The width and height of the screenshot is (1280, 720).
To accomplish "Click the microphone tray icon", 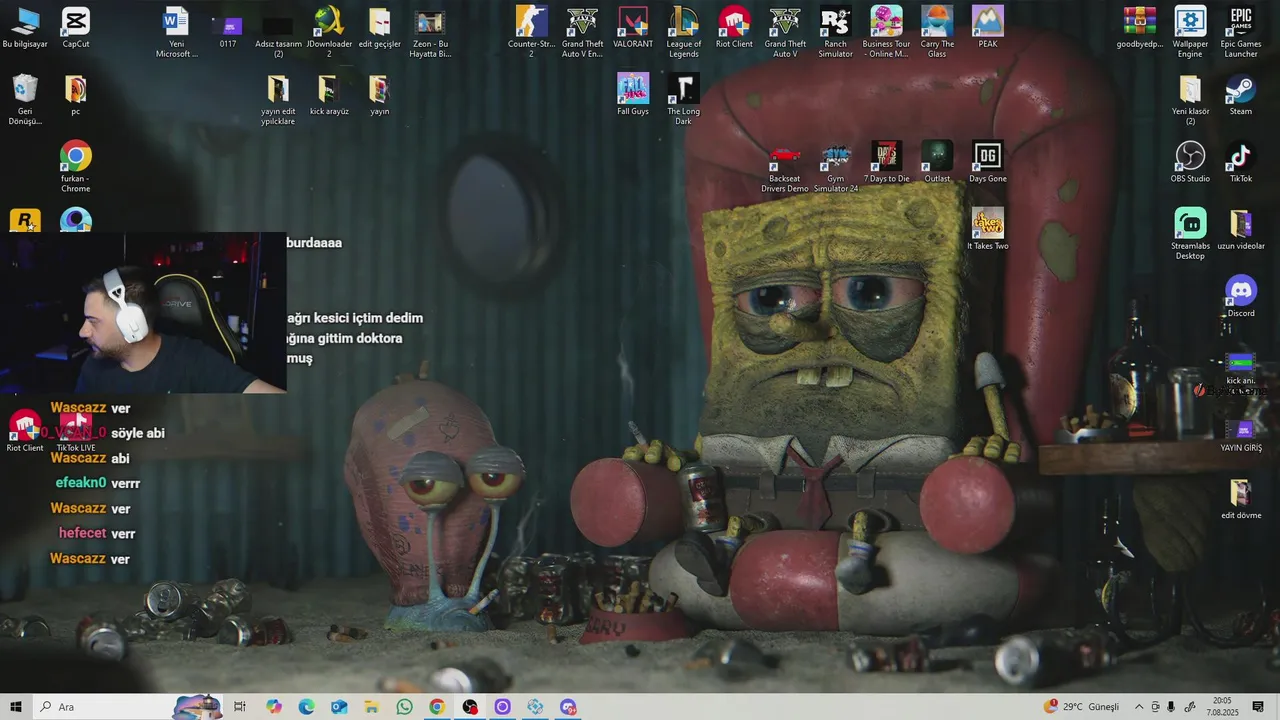I will click(x=1171, y=707).
